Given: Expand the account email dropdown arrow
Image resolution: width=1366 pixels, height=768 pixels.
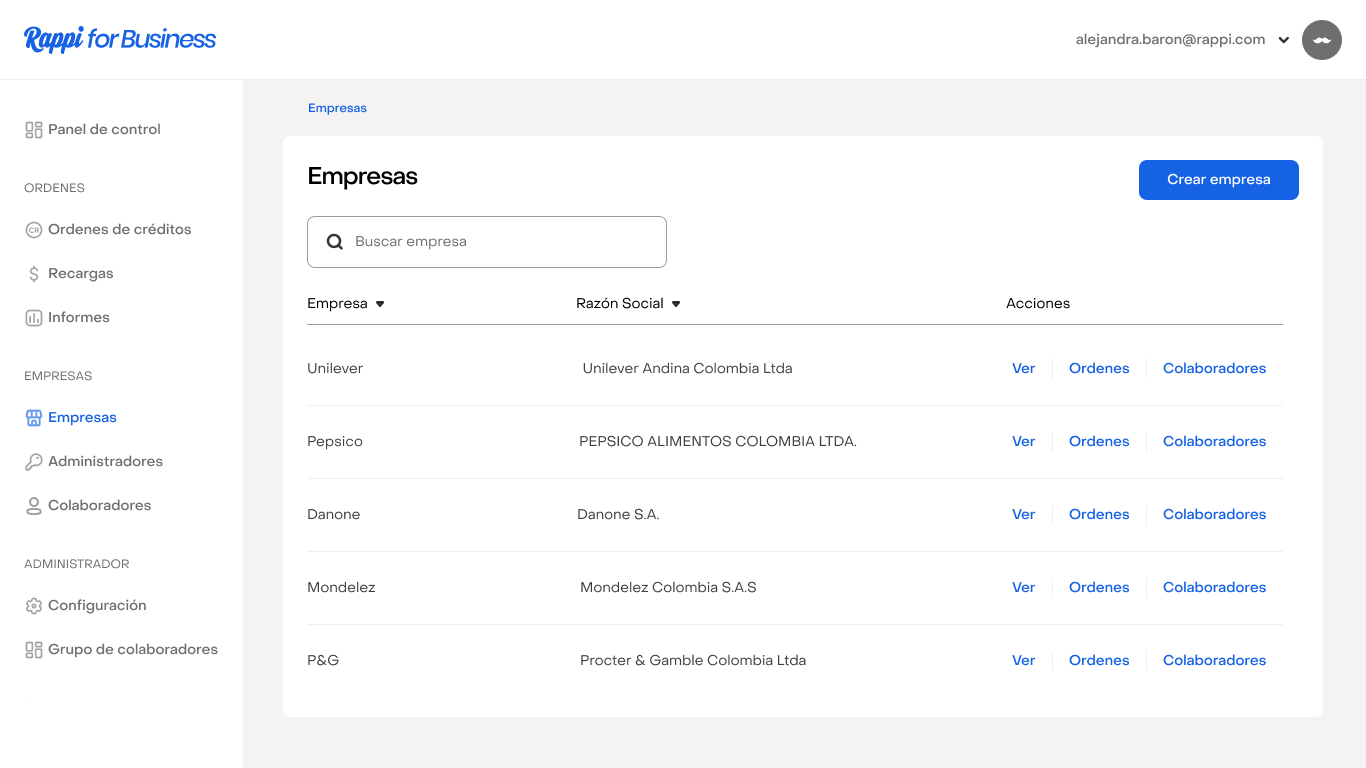Looking at the screenshot, I should click(1284, 41).
